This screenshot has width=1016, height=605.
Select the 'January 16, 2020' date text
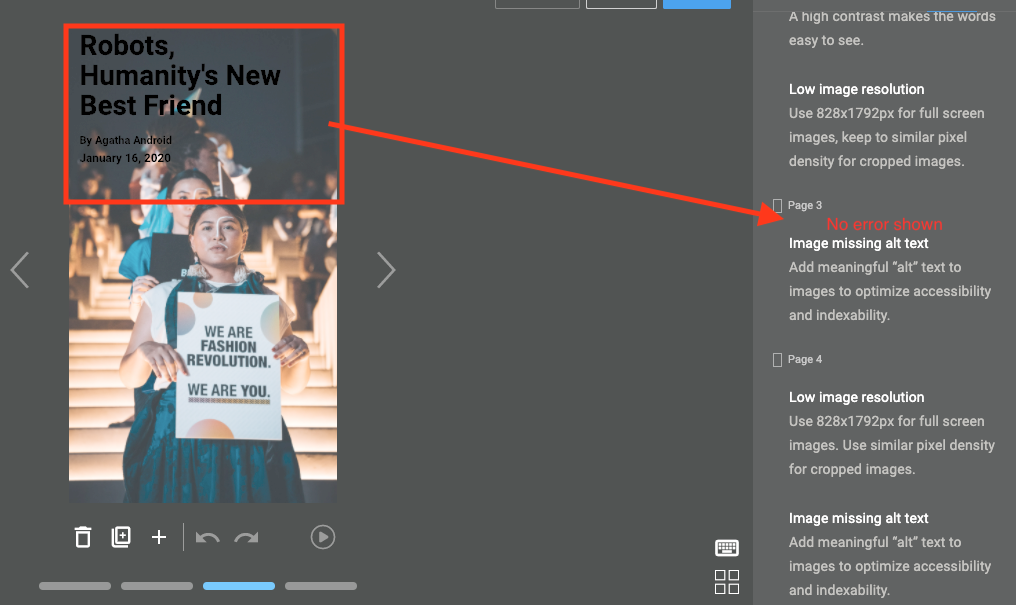[125, 158]
